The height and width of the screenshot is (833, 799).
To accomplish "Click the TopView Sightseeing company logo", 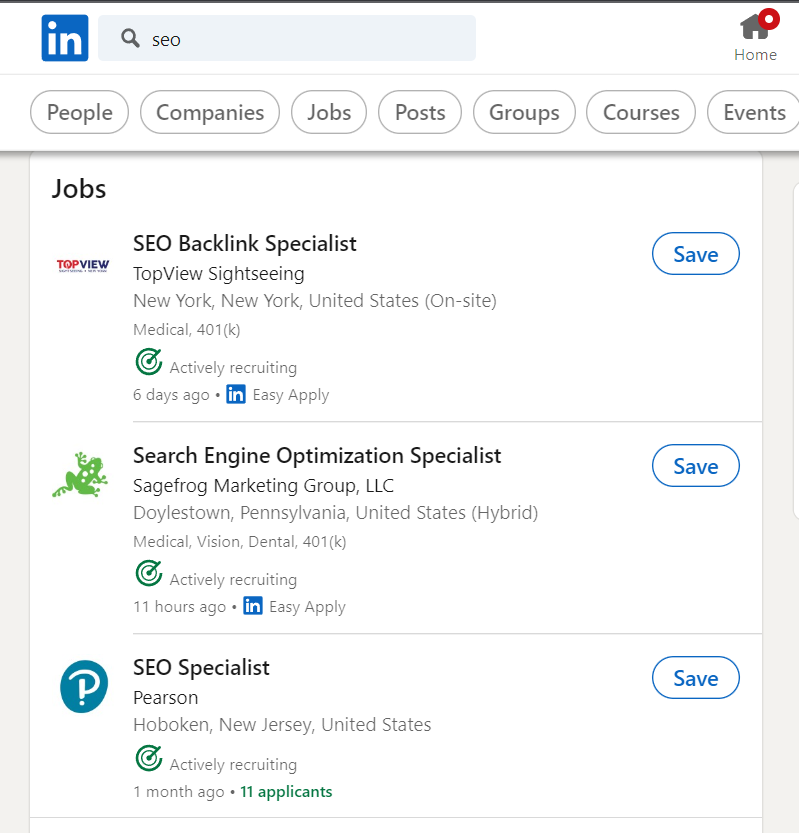I will click(x=83, y=265).
